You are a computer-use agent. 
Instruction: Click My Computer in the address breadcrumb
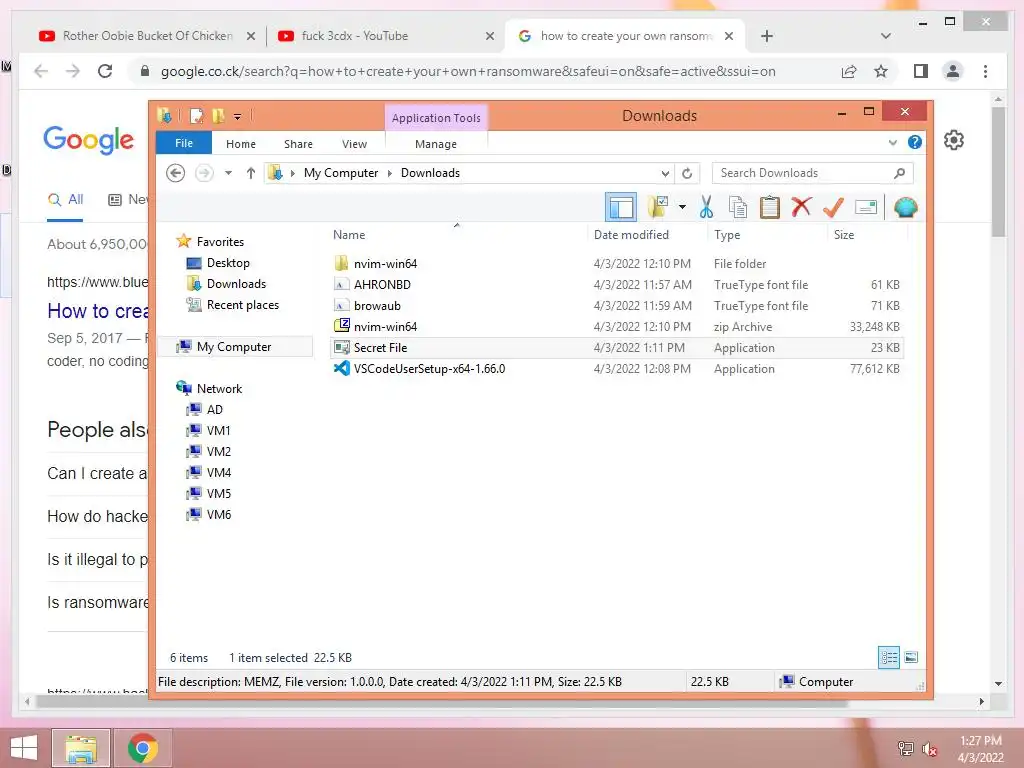point(340,173)
